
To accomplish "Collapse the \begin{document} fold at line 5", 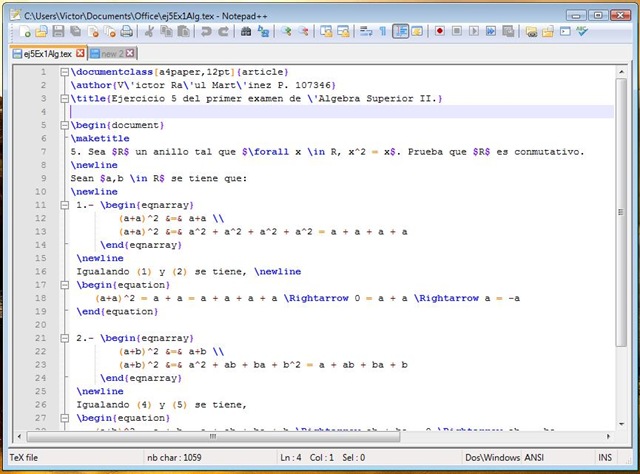I will pyautogui.click(x=64, y=125).
